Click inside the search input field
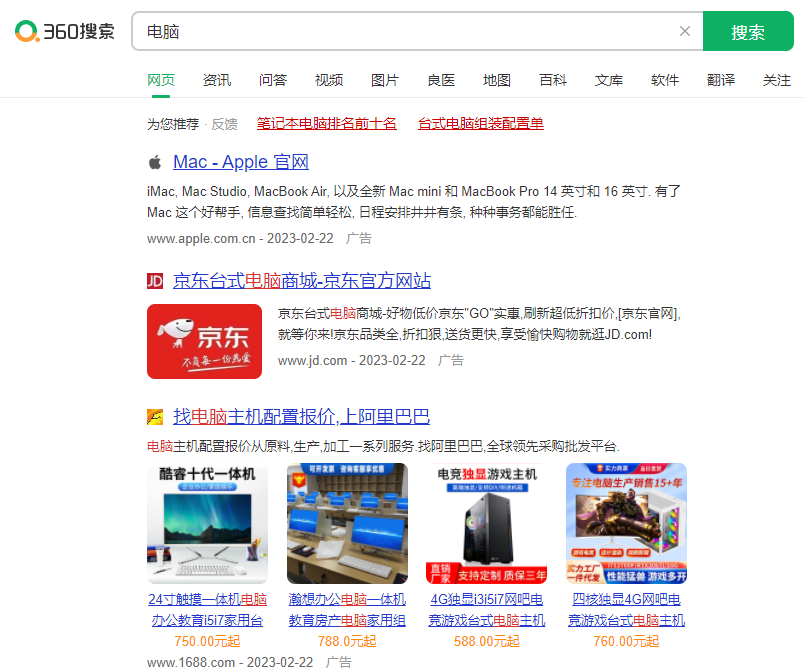The image size is (805, 671). tap(400, 31)
